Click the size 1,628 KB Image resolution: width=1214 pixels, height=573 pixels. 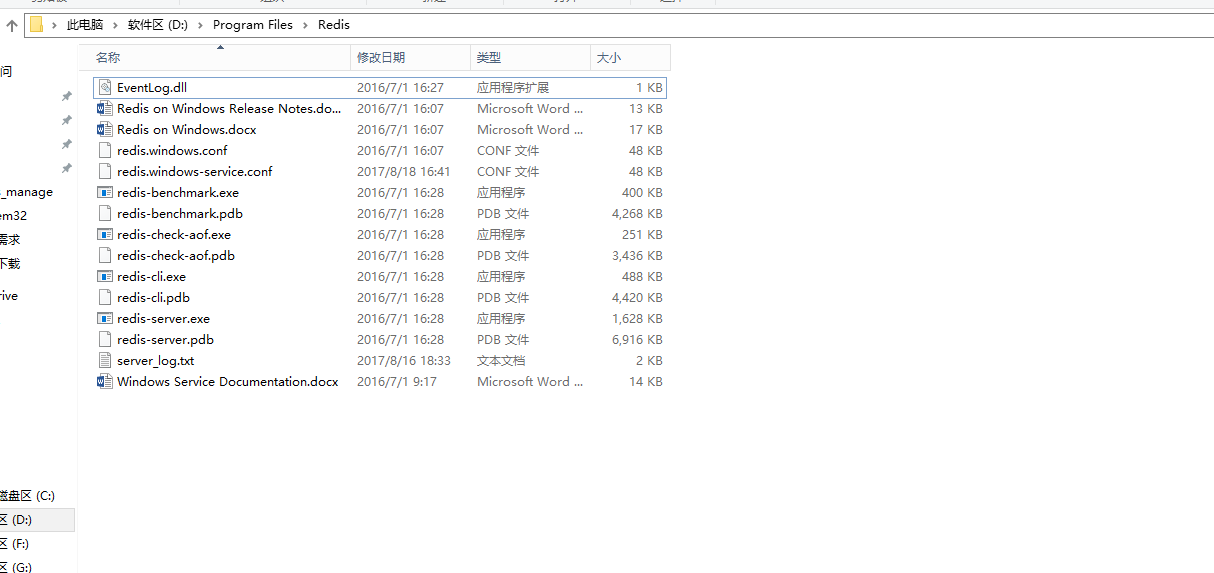point(637,319)
